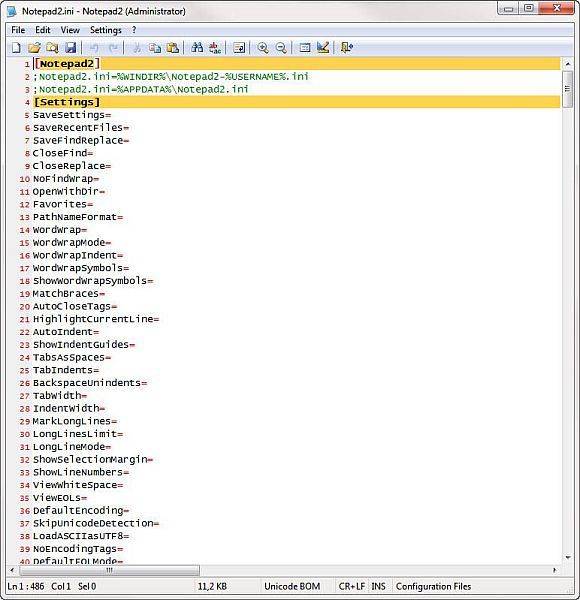This screenshot has width=580, height=600.
Task: Click the 'ShowWordWrapSymbols=' line
Action: coord(93,281)
